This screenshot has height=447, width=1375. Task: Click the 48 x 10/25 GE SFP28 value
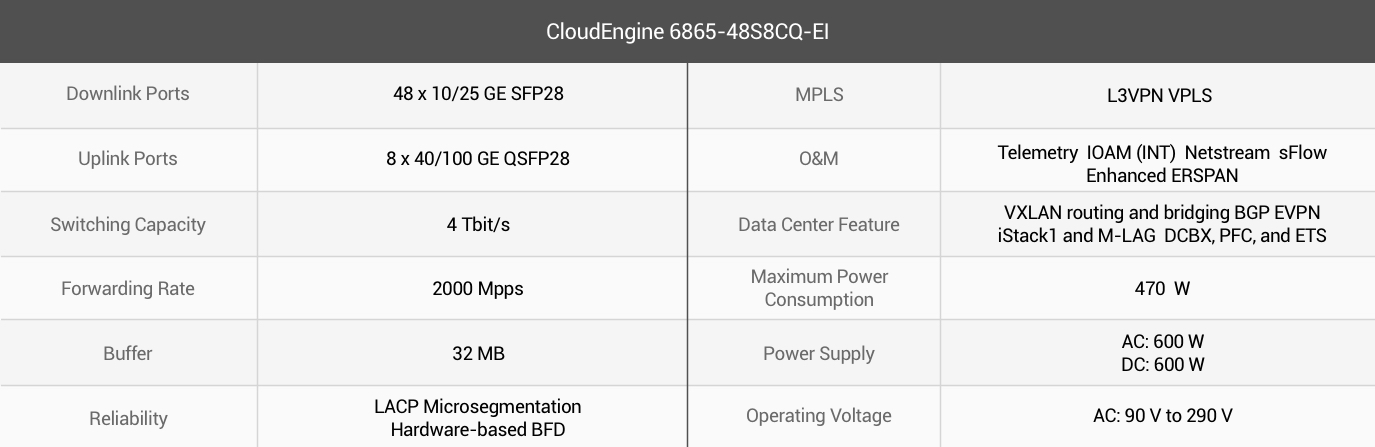point(471,94)
